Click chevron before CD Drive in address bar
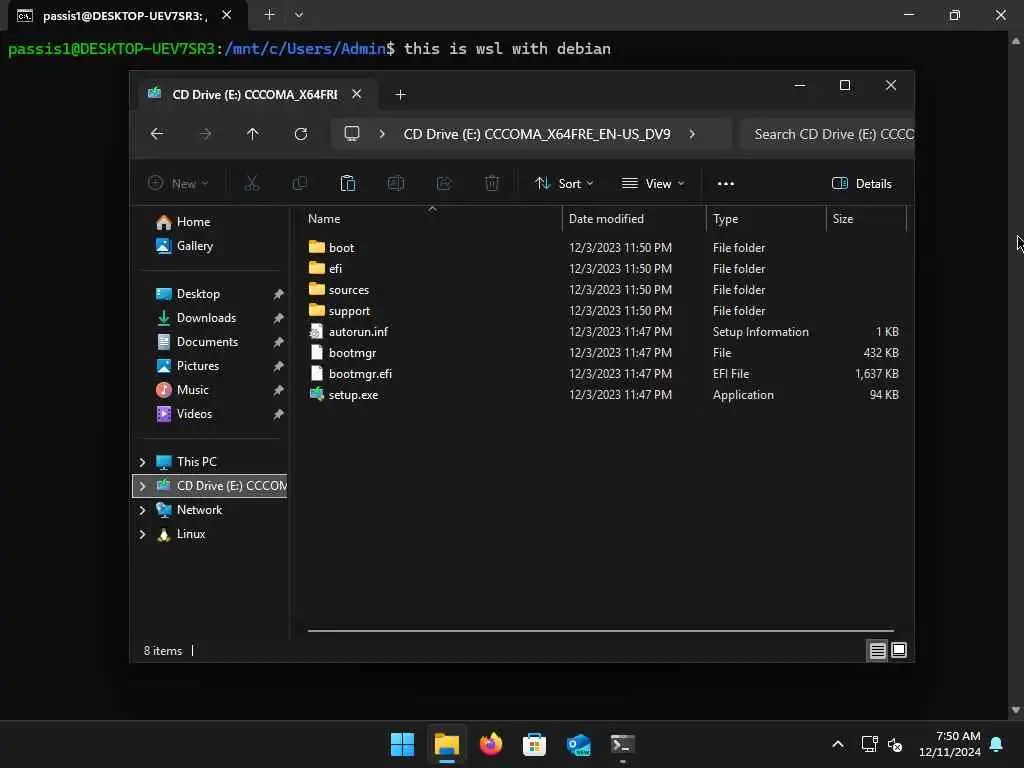The width and height of the screenshot is (1024, 768). (x=382, y=134)
